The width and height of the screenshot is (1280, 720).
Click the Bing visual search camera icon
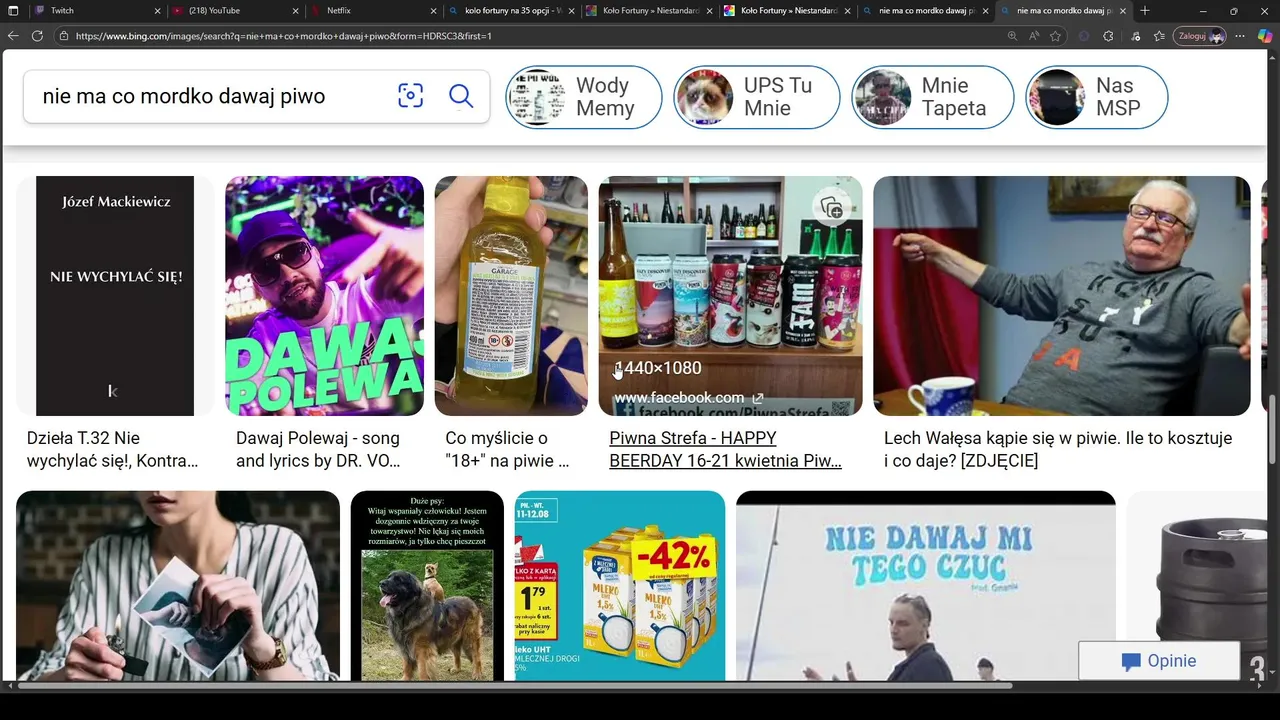[410, 96]
